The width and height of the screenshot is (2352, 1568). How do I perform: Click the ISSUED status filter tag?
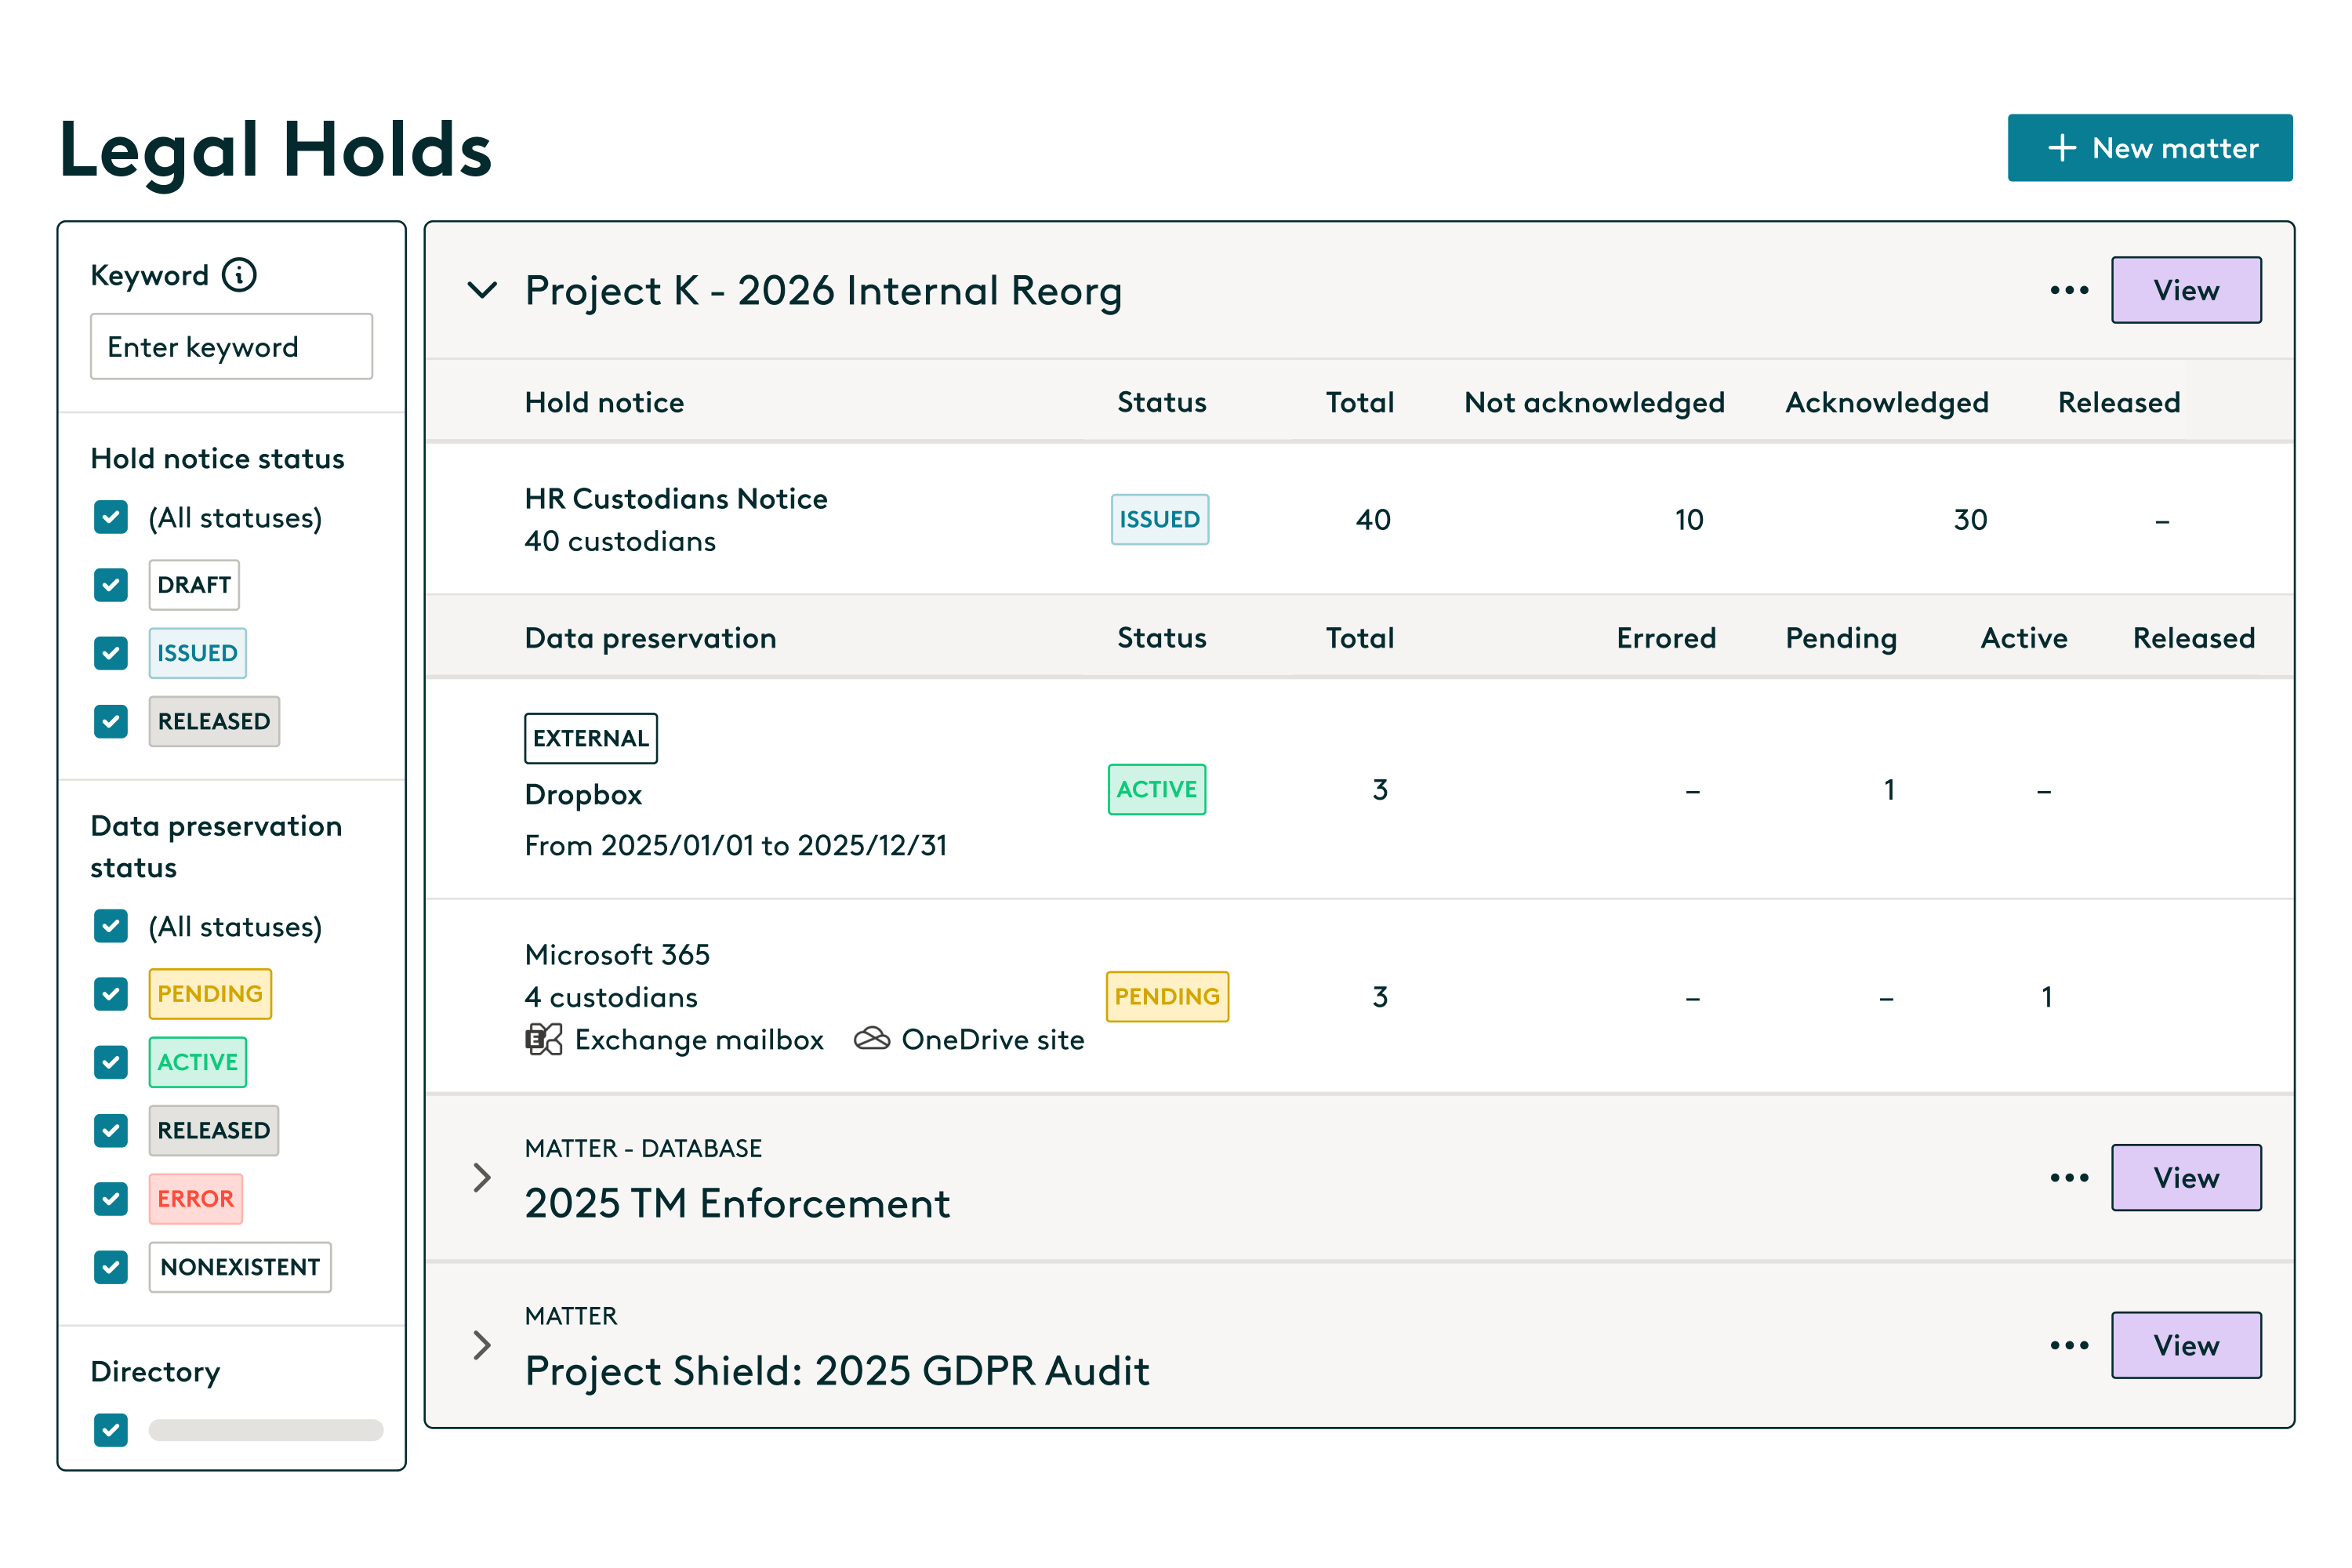[x=197, y=653]
